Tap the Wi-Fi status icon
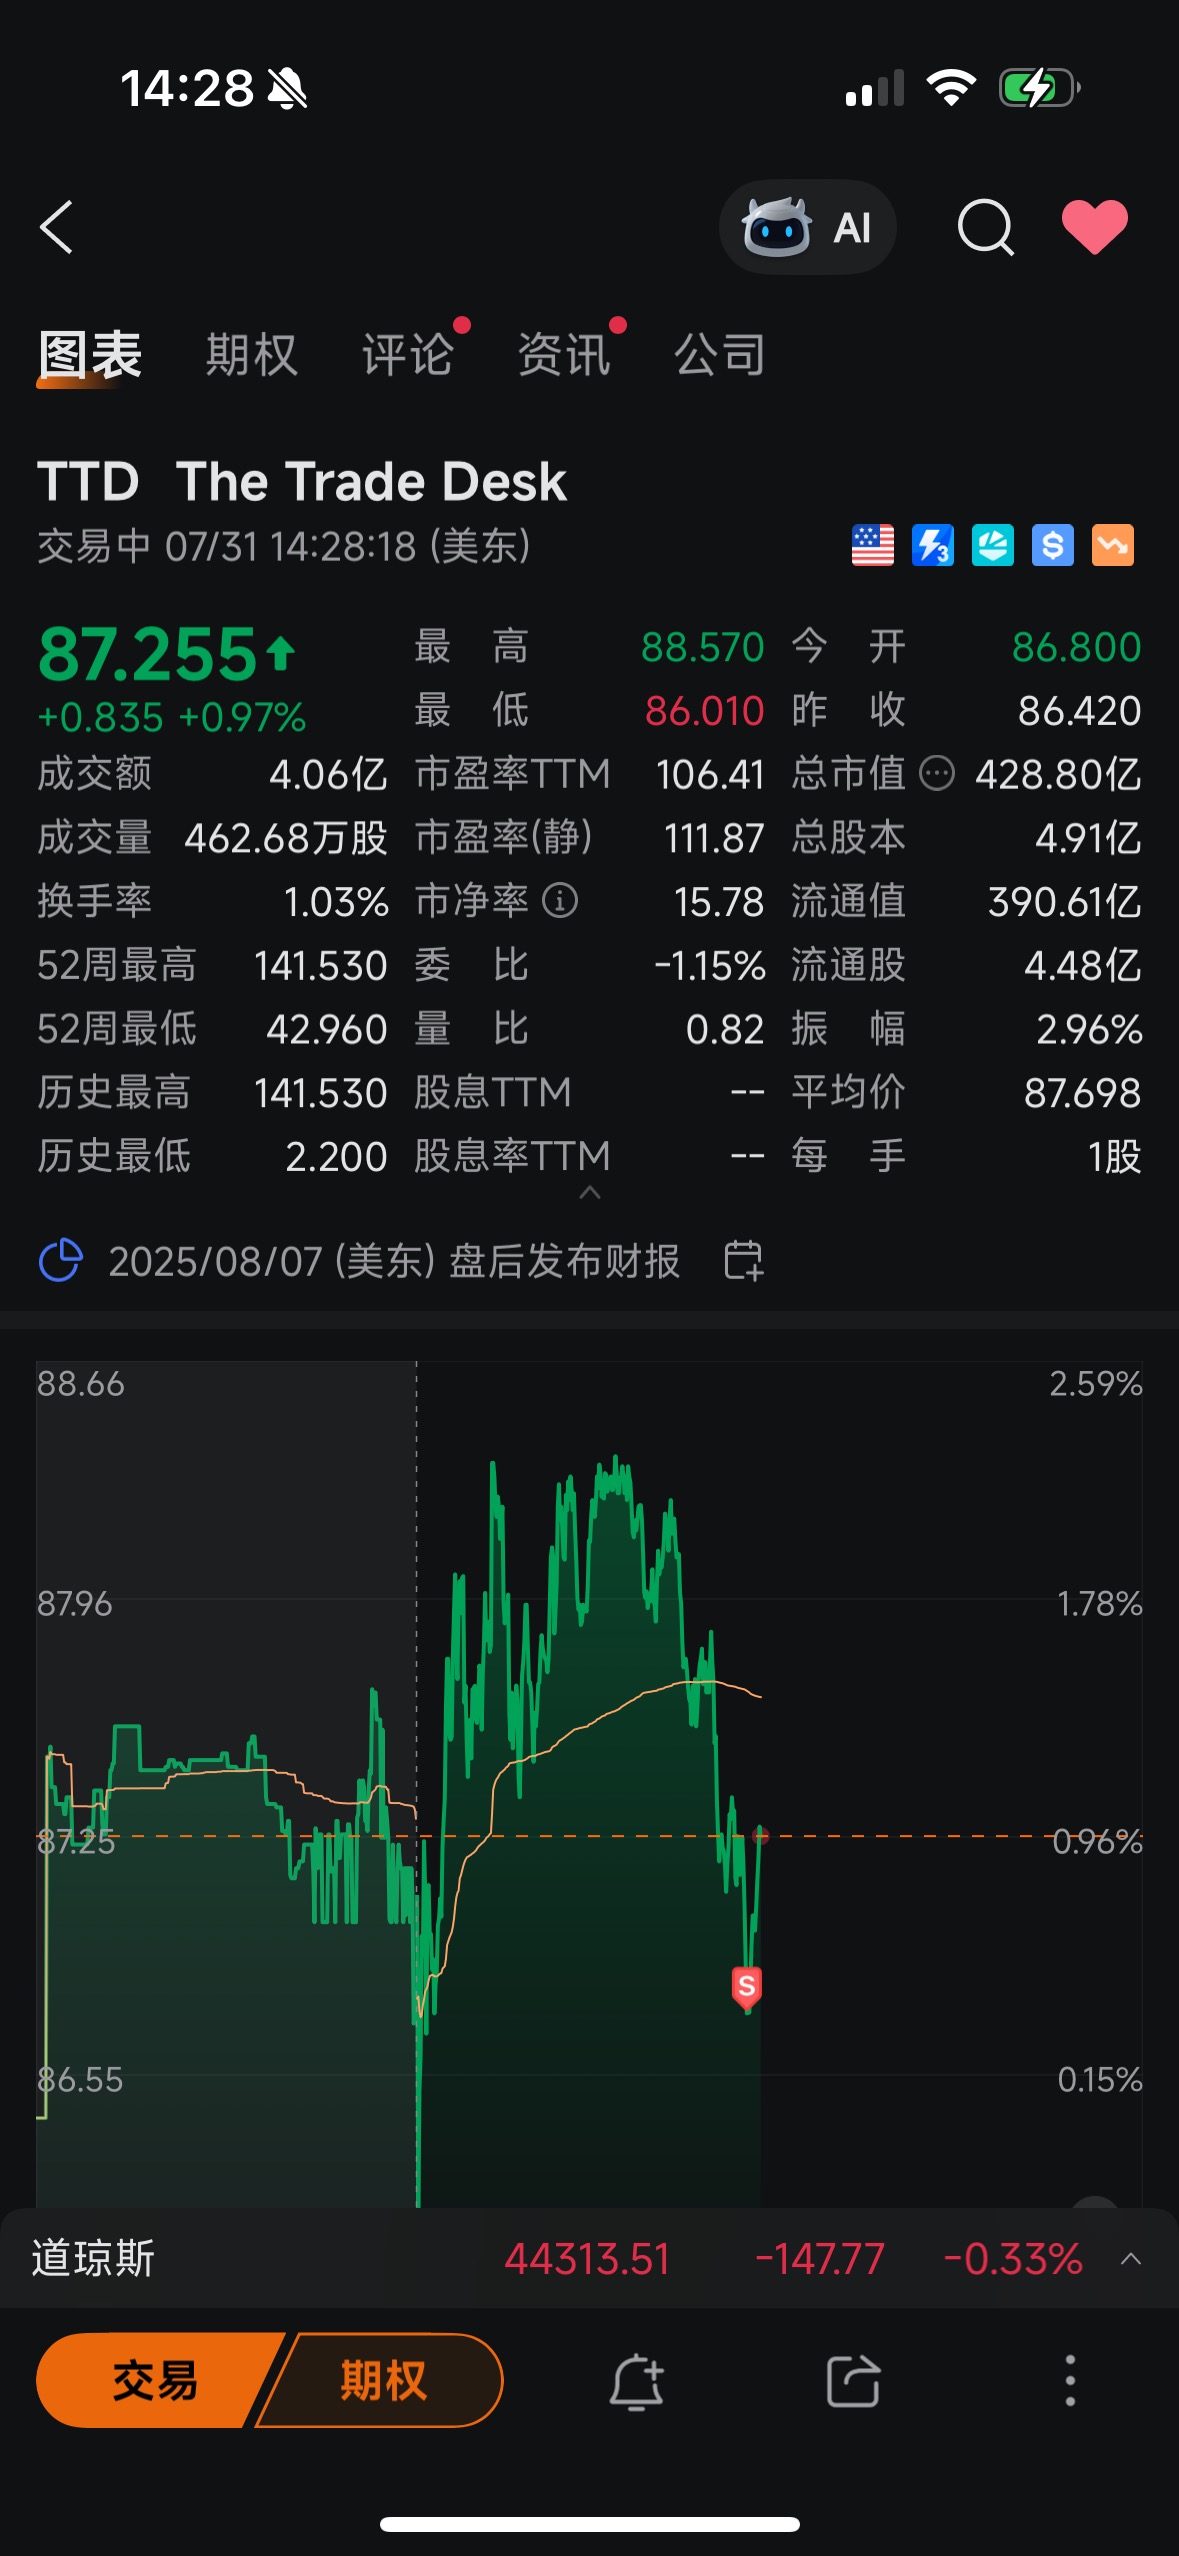Screen dimensions: 1179x2556 951,88
